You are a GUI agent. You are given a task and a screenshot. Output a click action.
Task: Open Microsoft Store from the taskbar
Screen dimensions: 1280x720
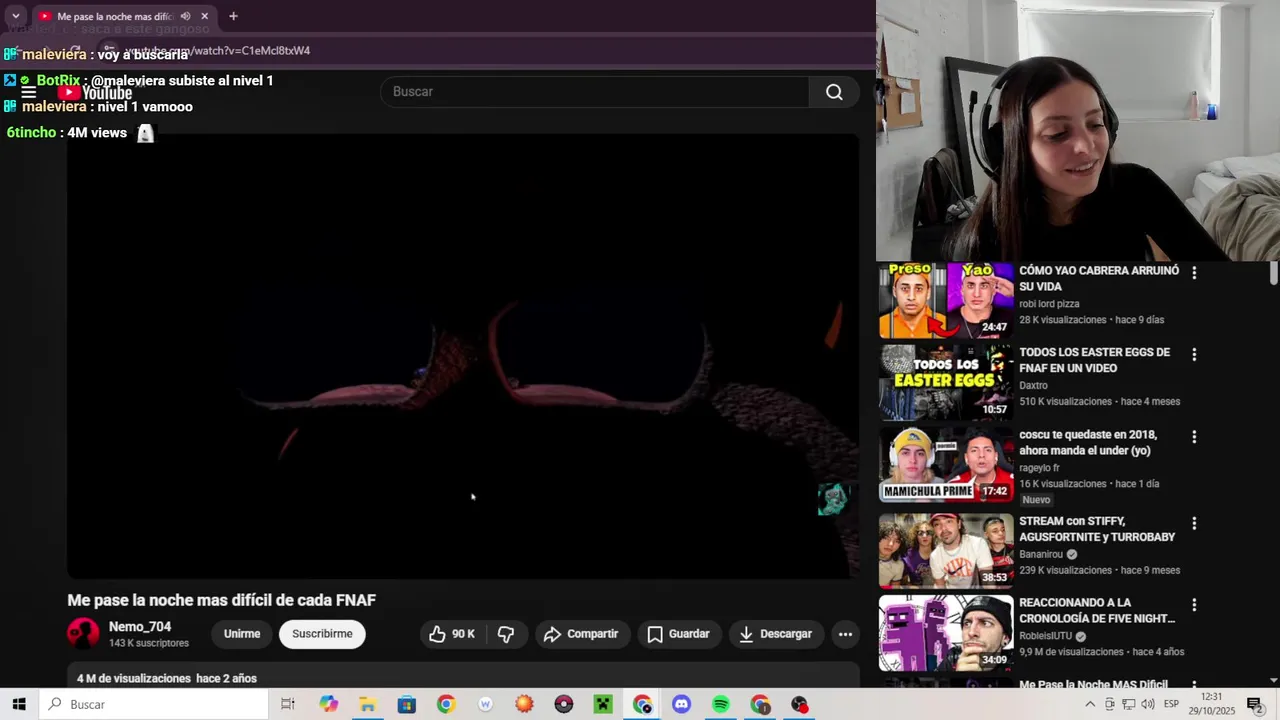coord(406,704)
